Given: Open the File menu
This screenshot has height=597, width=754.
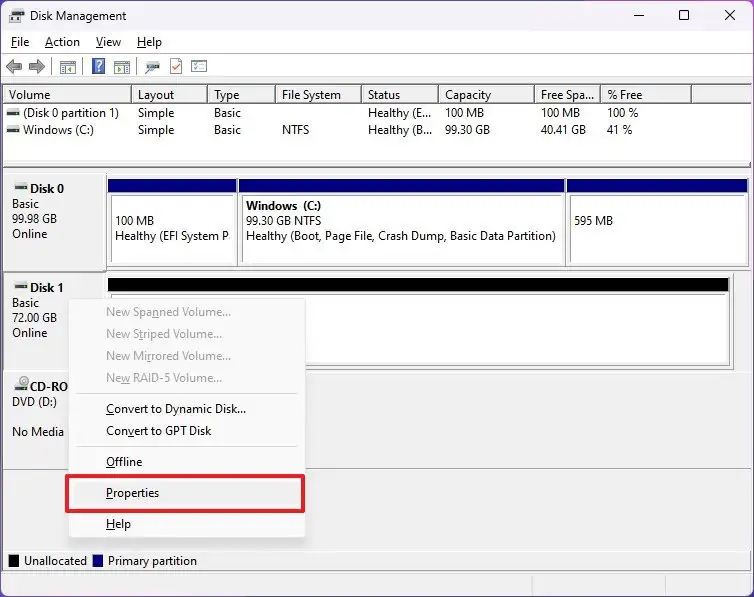Looking at the screenshot, I should tap(20, 42).
